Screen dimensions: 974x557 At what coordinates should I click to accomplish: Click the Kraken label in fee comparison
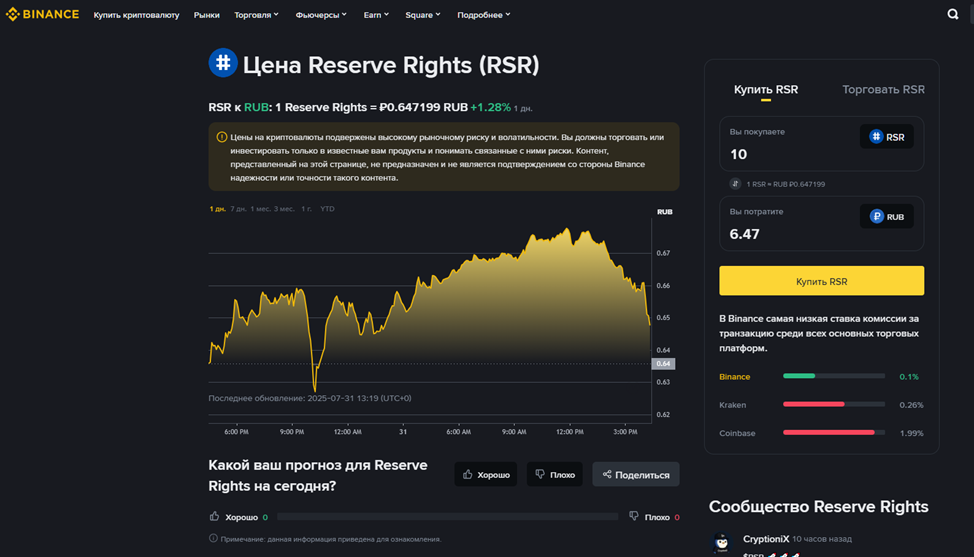tap(732, 405)
